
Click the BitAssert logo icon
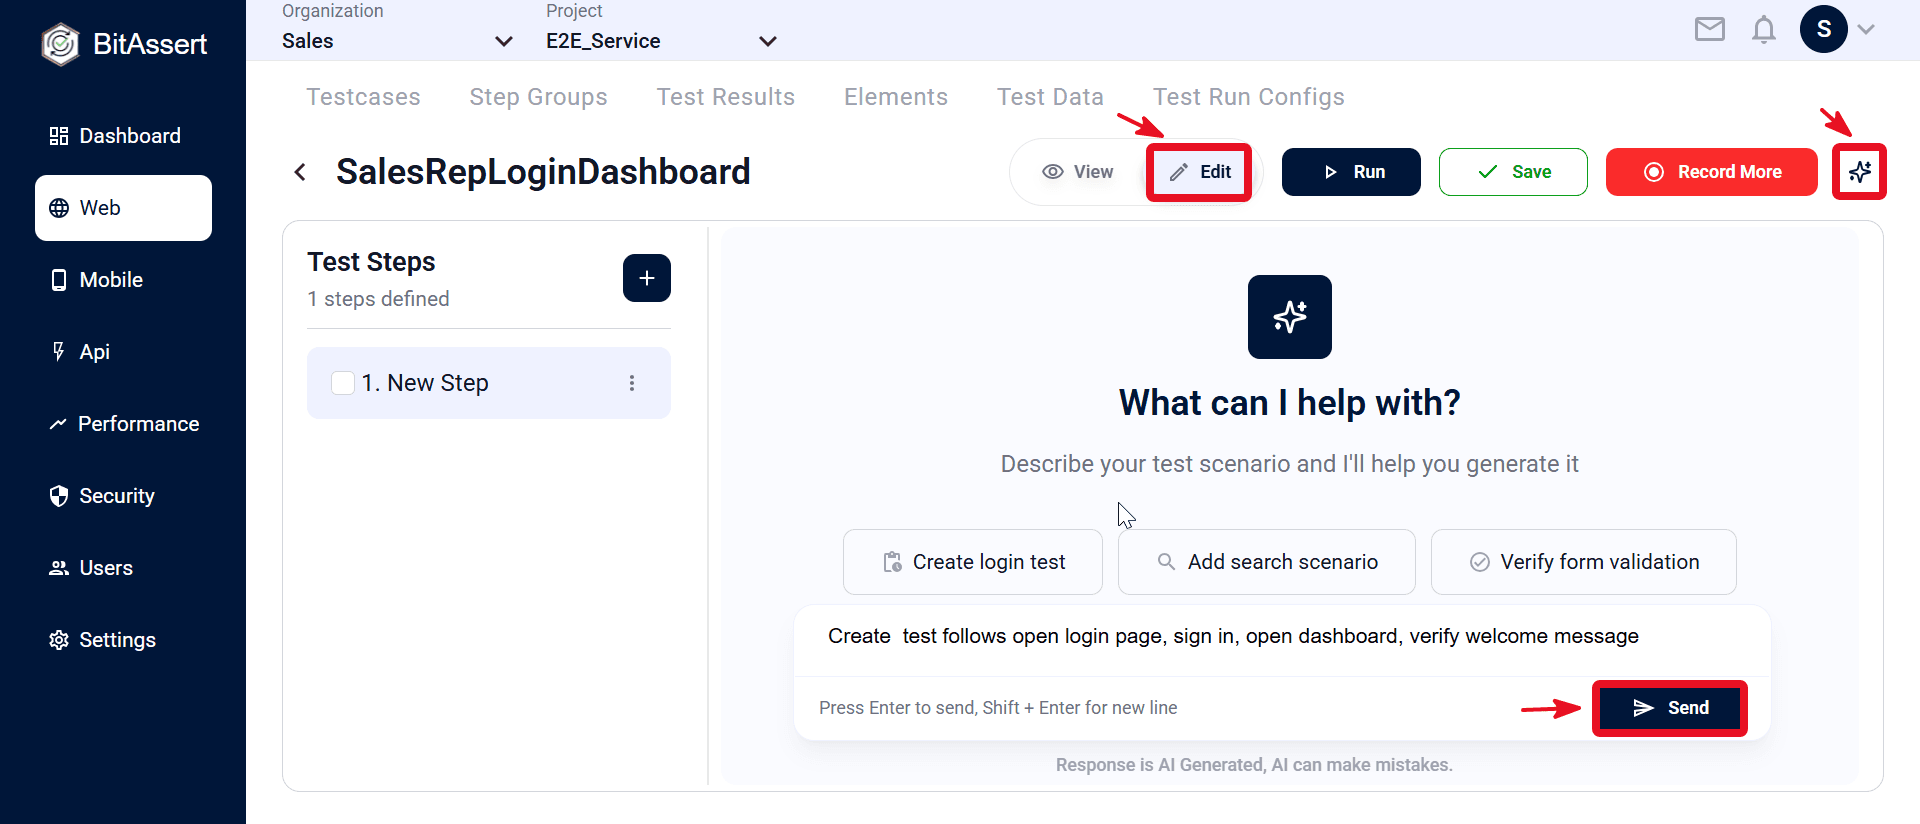click(x=60, y=44)
